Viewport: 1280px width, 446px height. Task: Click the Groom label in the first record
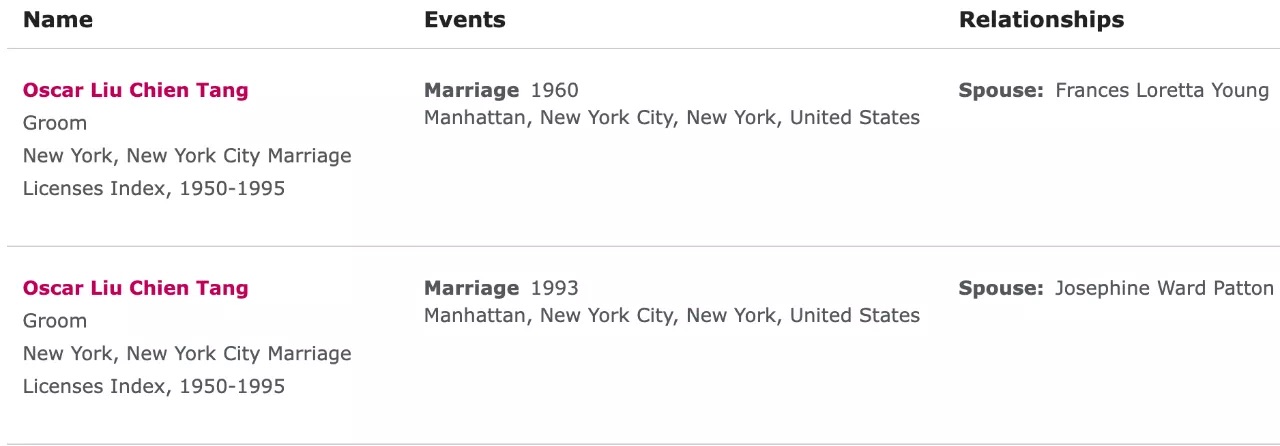point(55,123)
